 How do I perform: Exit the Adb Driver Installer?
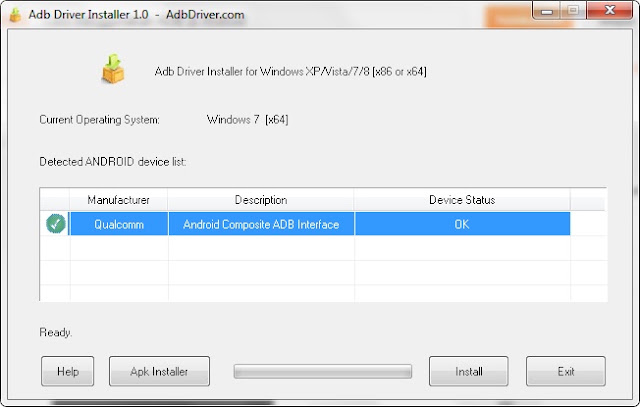coord(566,371)
